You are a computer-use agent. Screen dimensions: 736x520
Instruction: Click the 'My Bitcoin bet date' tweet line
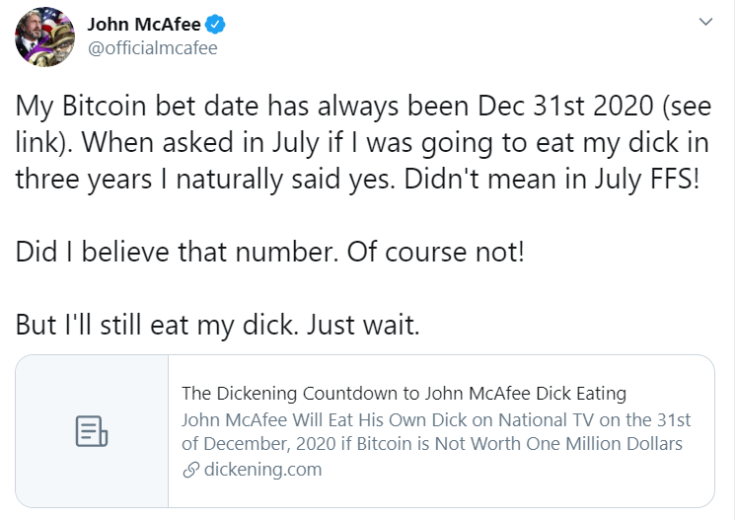(x=363, y=106)
